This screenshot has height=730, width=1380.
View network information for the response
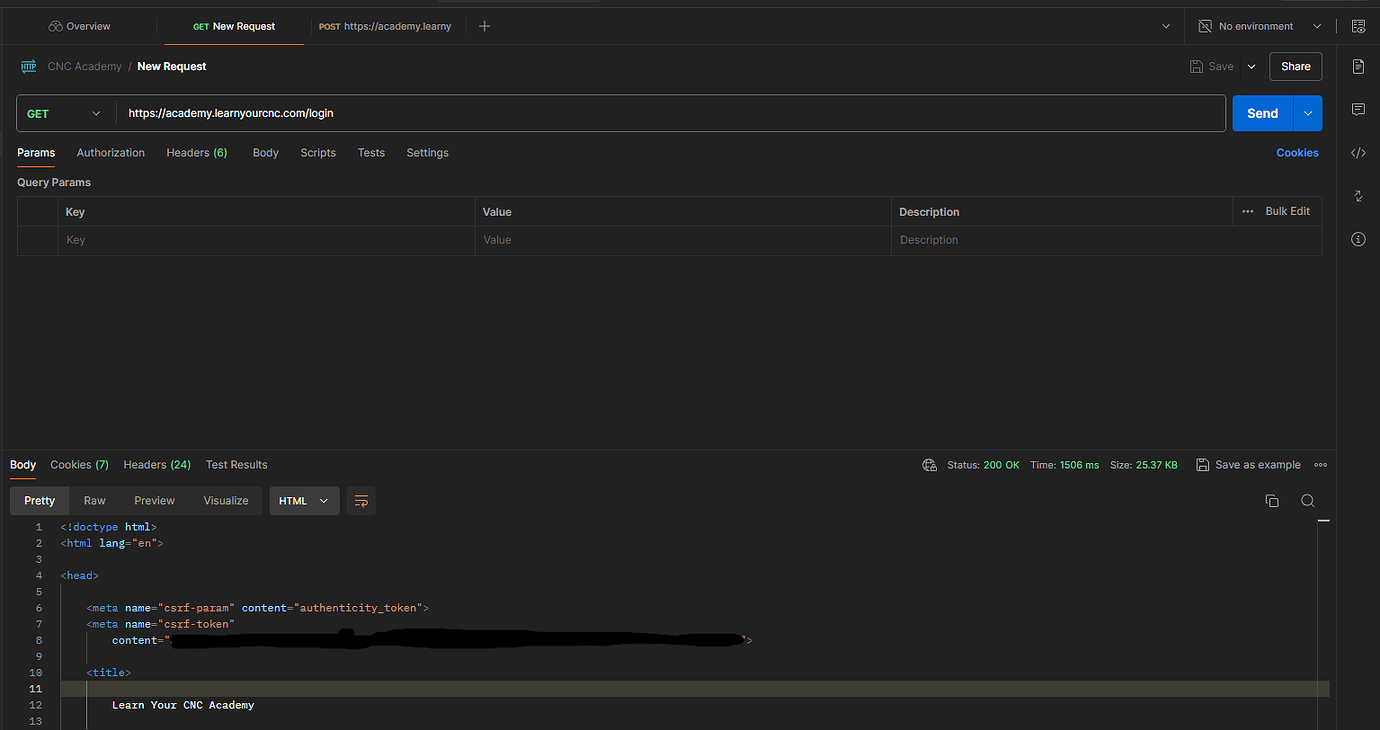[x=929, y=464]
